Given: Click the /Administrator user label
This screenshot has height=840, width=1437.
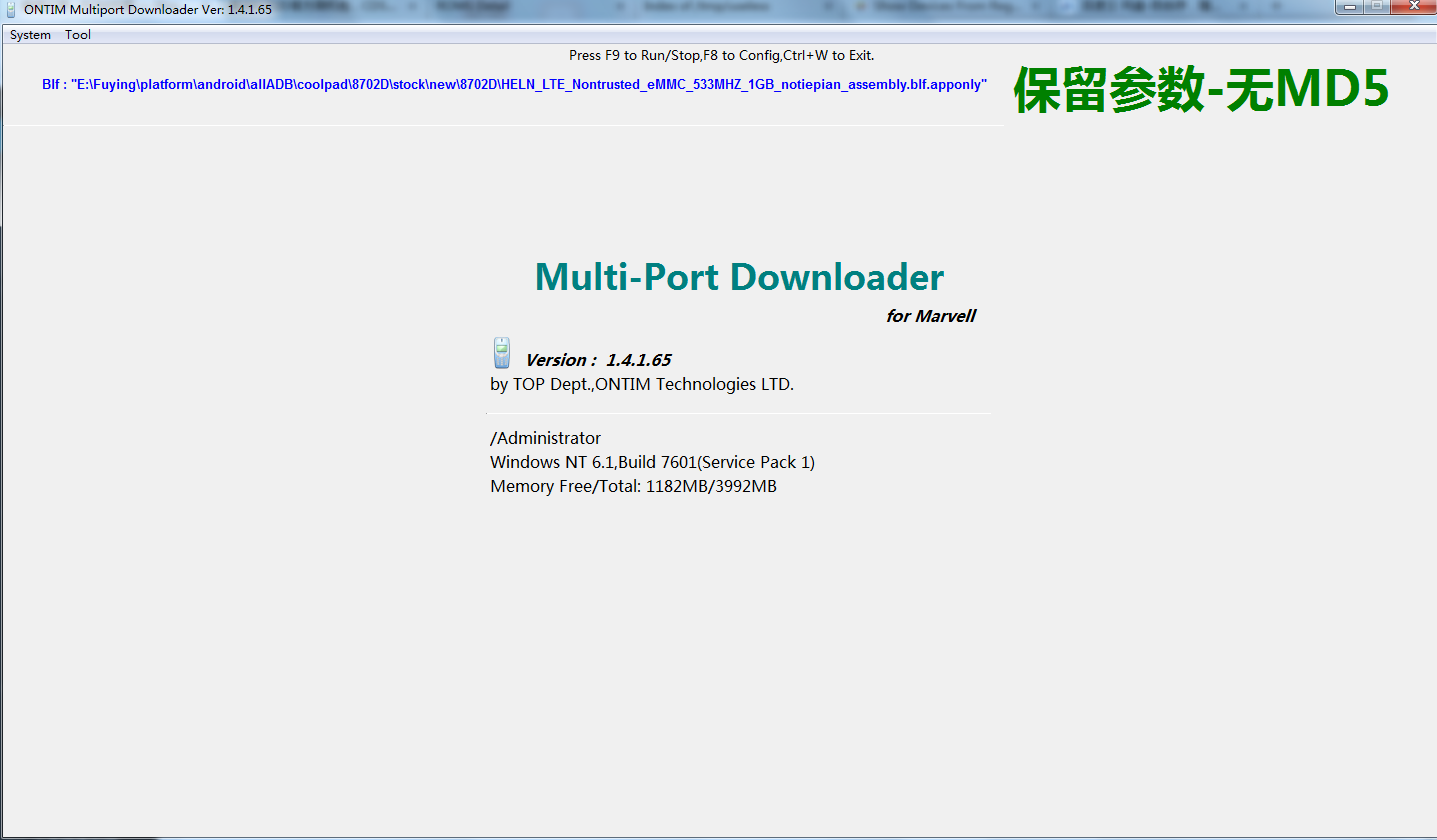Looking at the screenshot, I should pos(545,438).
